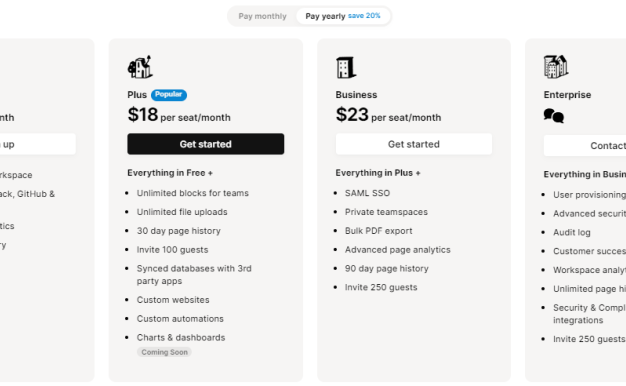
Task: Click the Plus plan house icon
Action: coord(140,67)
